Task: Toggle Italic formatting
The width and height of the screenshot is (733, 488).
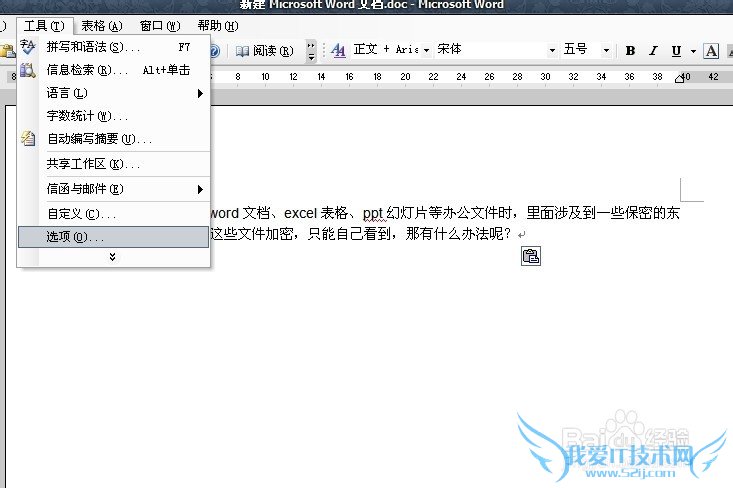Action: point(653,50)
